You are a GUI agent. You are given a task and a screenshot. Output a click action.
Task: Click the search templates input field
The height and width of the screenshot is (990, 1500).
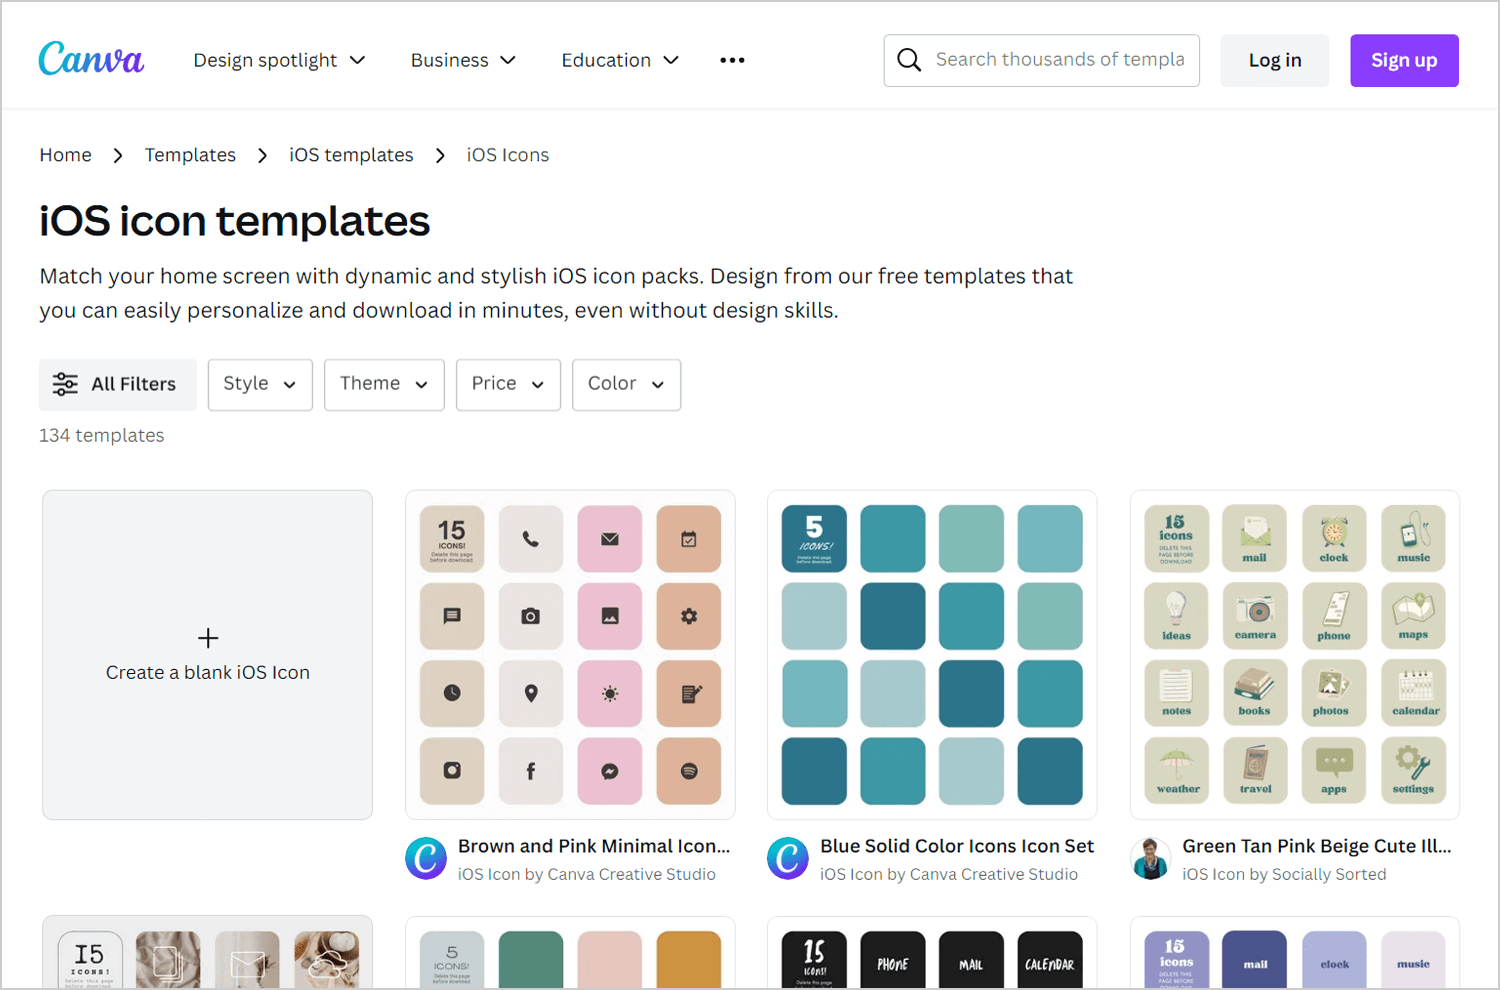tap(1042, 60)
